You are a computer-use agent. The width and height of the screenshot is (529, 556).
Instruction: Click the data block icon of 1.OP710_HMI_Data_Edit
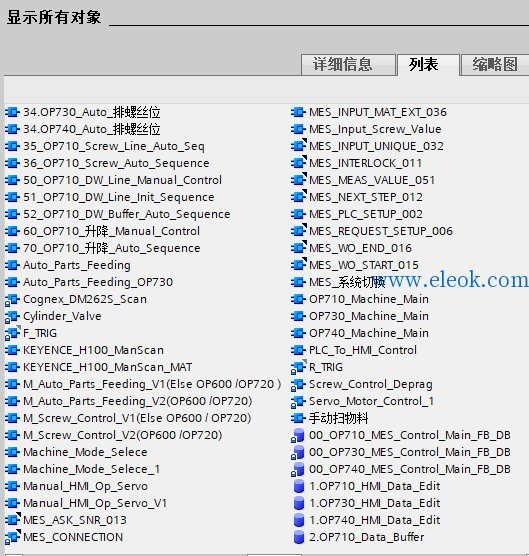click(299, 486)
